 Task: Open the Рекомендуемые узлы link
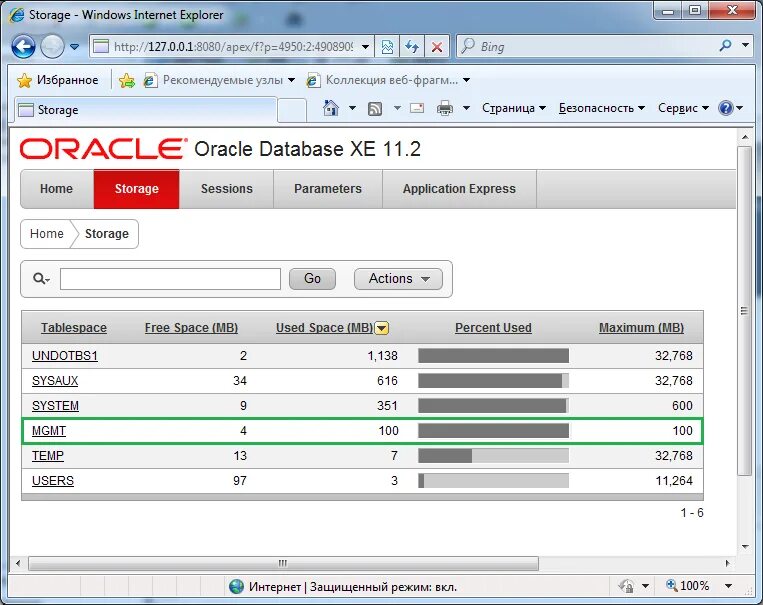[219, 80]
